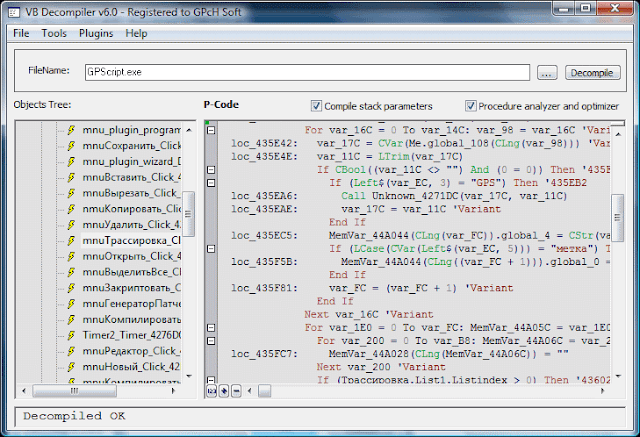Image resolution: width=640 pixels, height=437 pixels.
Task: Click the objects tree scroll up arrow
Action: (189, 130)
